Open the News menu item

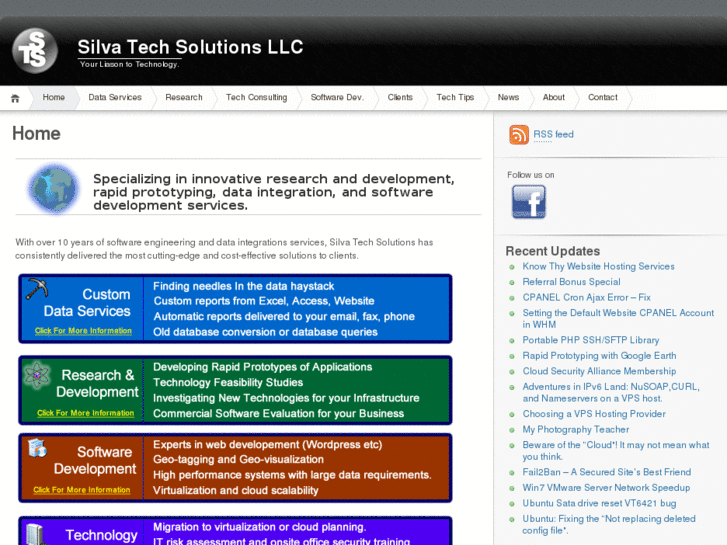point(508,97)
